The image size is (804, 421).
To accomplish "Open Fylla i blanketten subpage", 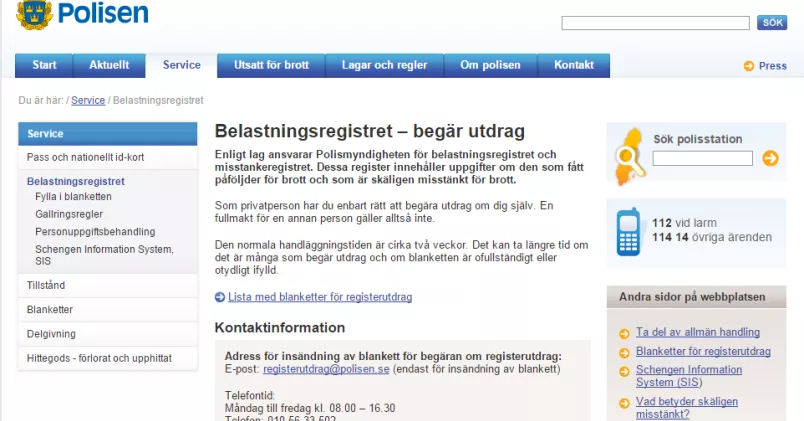I will tap(73, 196).
